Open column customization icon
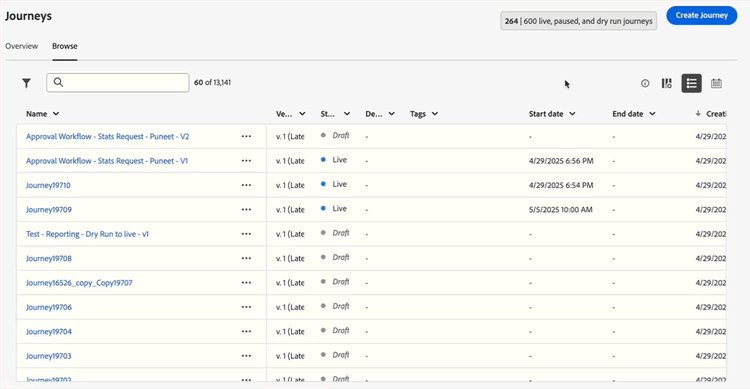750x389 pixels. [666, 83]
